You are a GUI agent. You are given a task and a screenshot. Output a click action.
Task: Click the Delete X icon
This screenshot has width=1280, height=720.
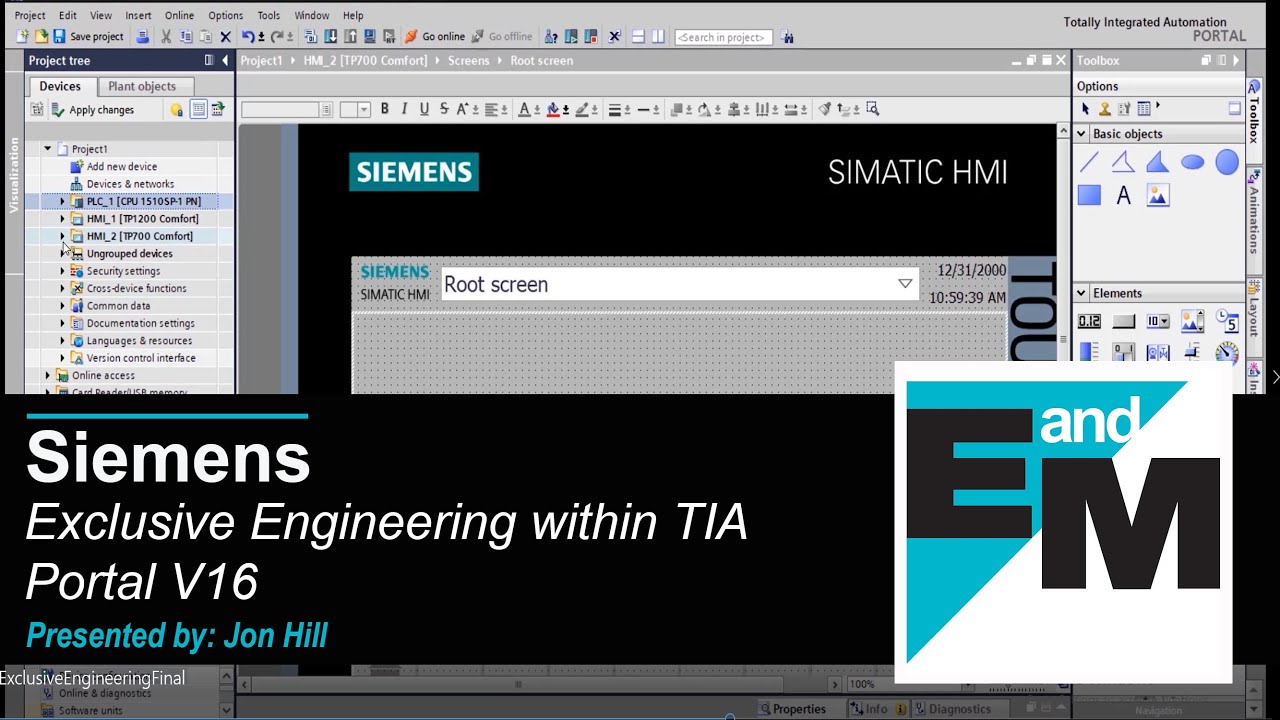click(x=225, y=37)
